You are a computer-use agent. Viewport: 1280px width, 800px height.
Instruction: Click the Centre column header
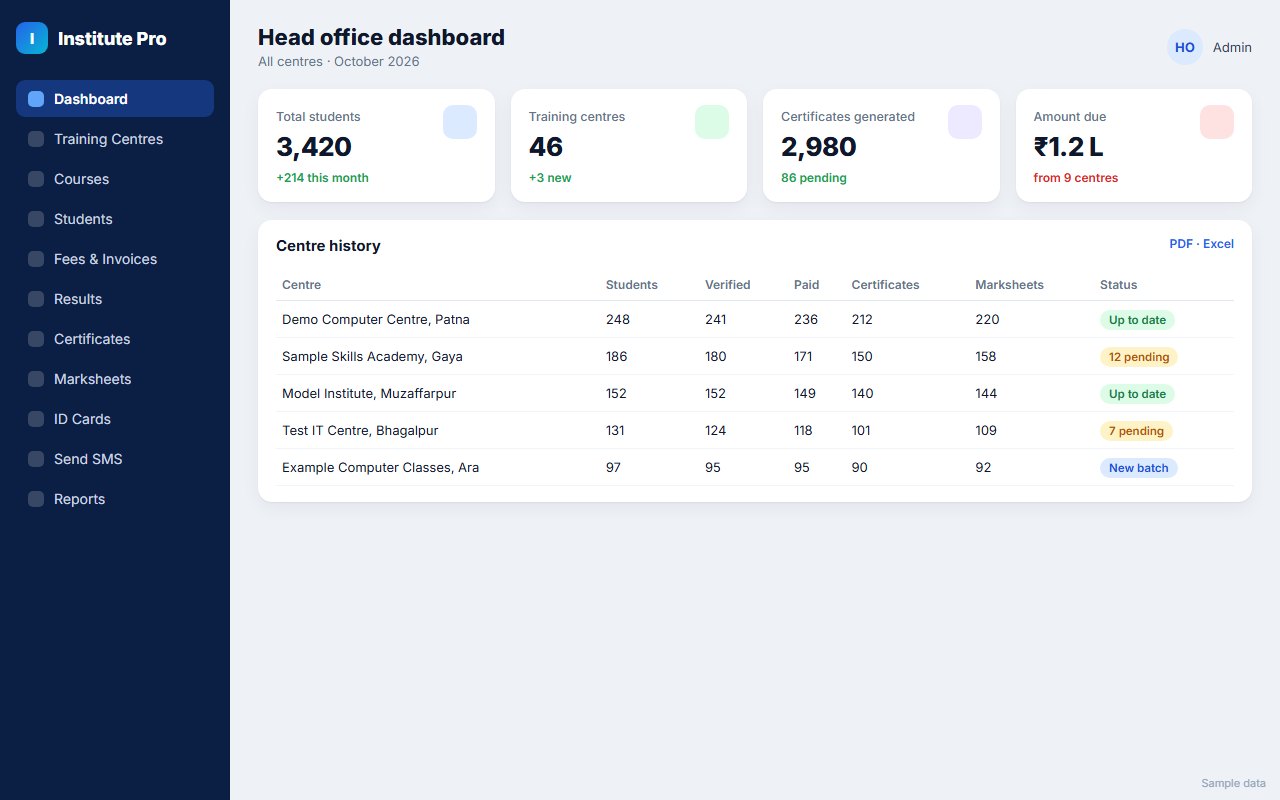click(x=302, y=285)
